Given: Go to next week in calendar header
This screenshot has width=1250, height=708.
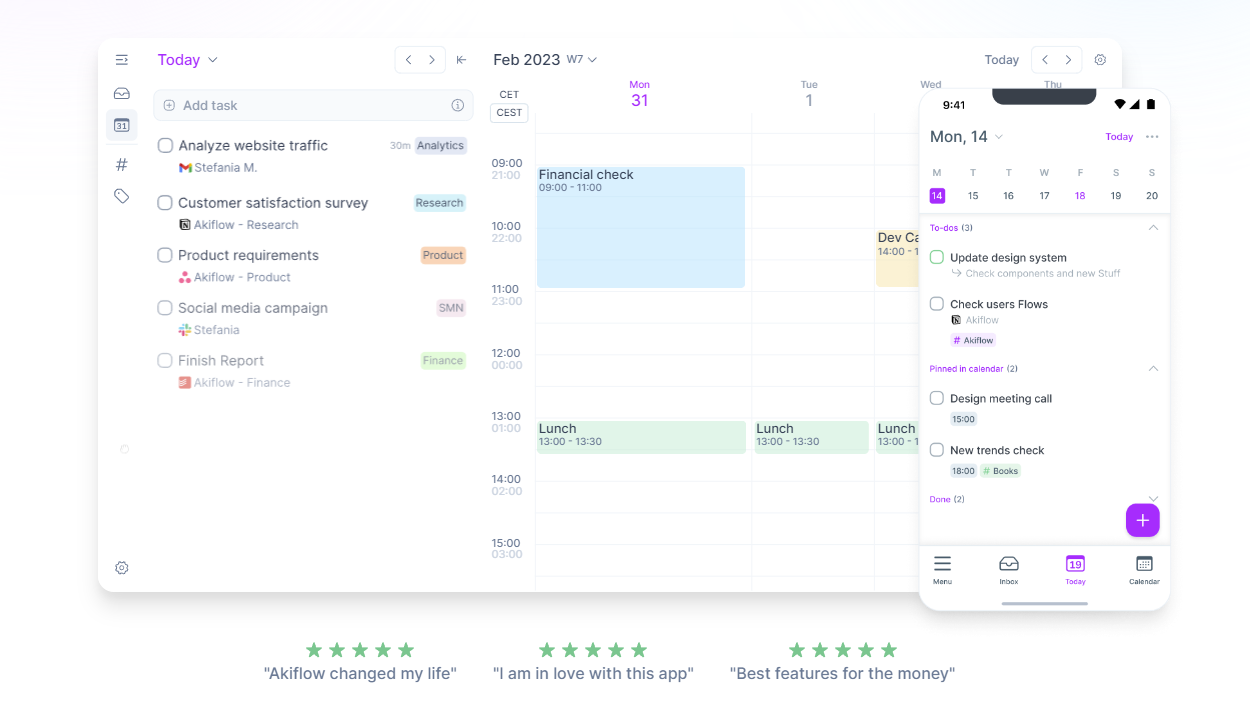Looking at the screenshot, I should click(1069, 60).
